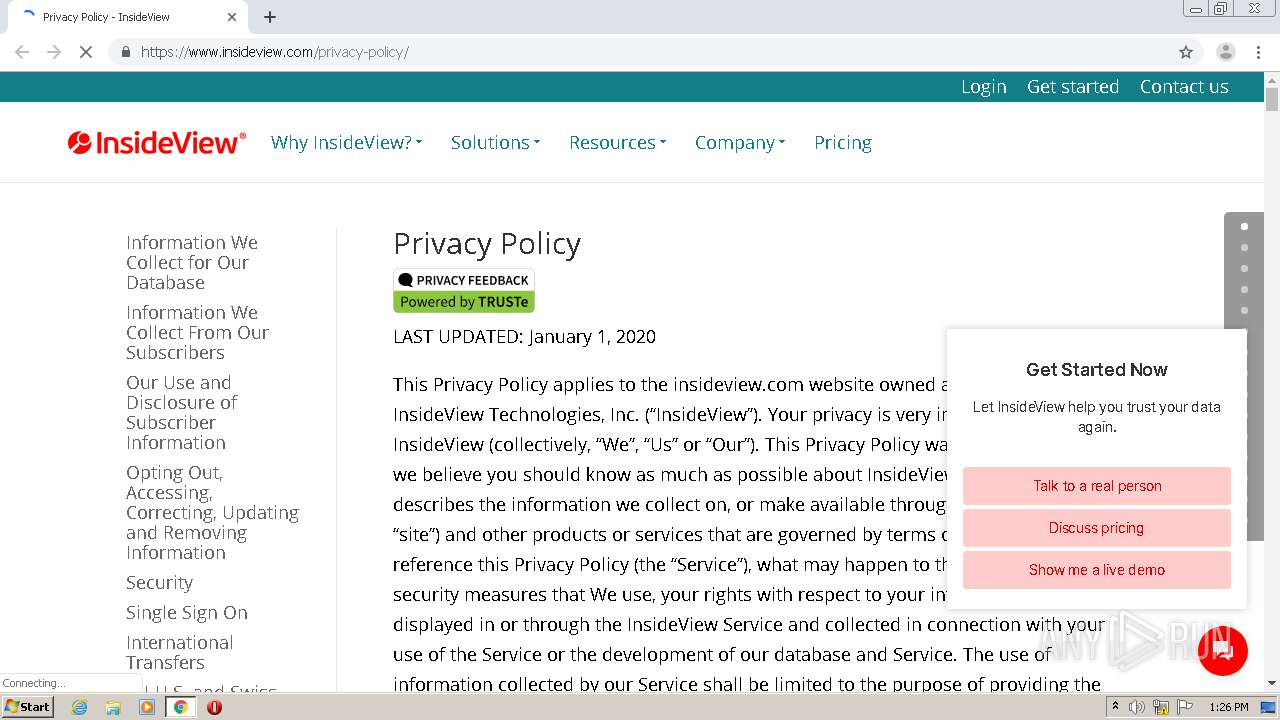Launch Internet Explorer from the taskbar

(x=79, y=707)
